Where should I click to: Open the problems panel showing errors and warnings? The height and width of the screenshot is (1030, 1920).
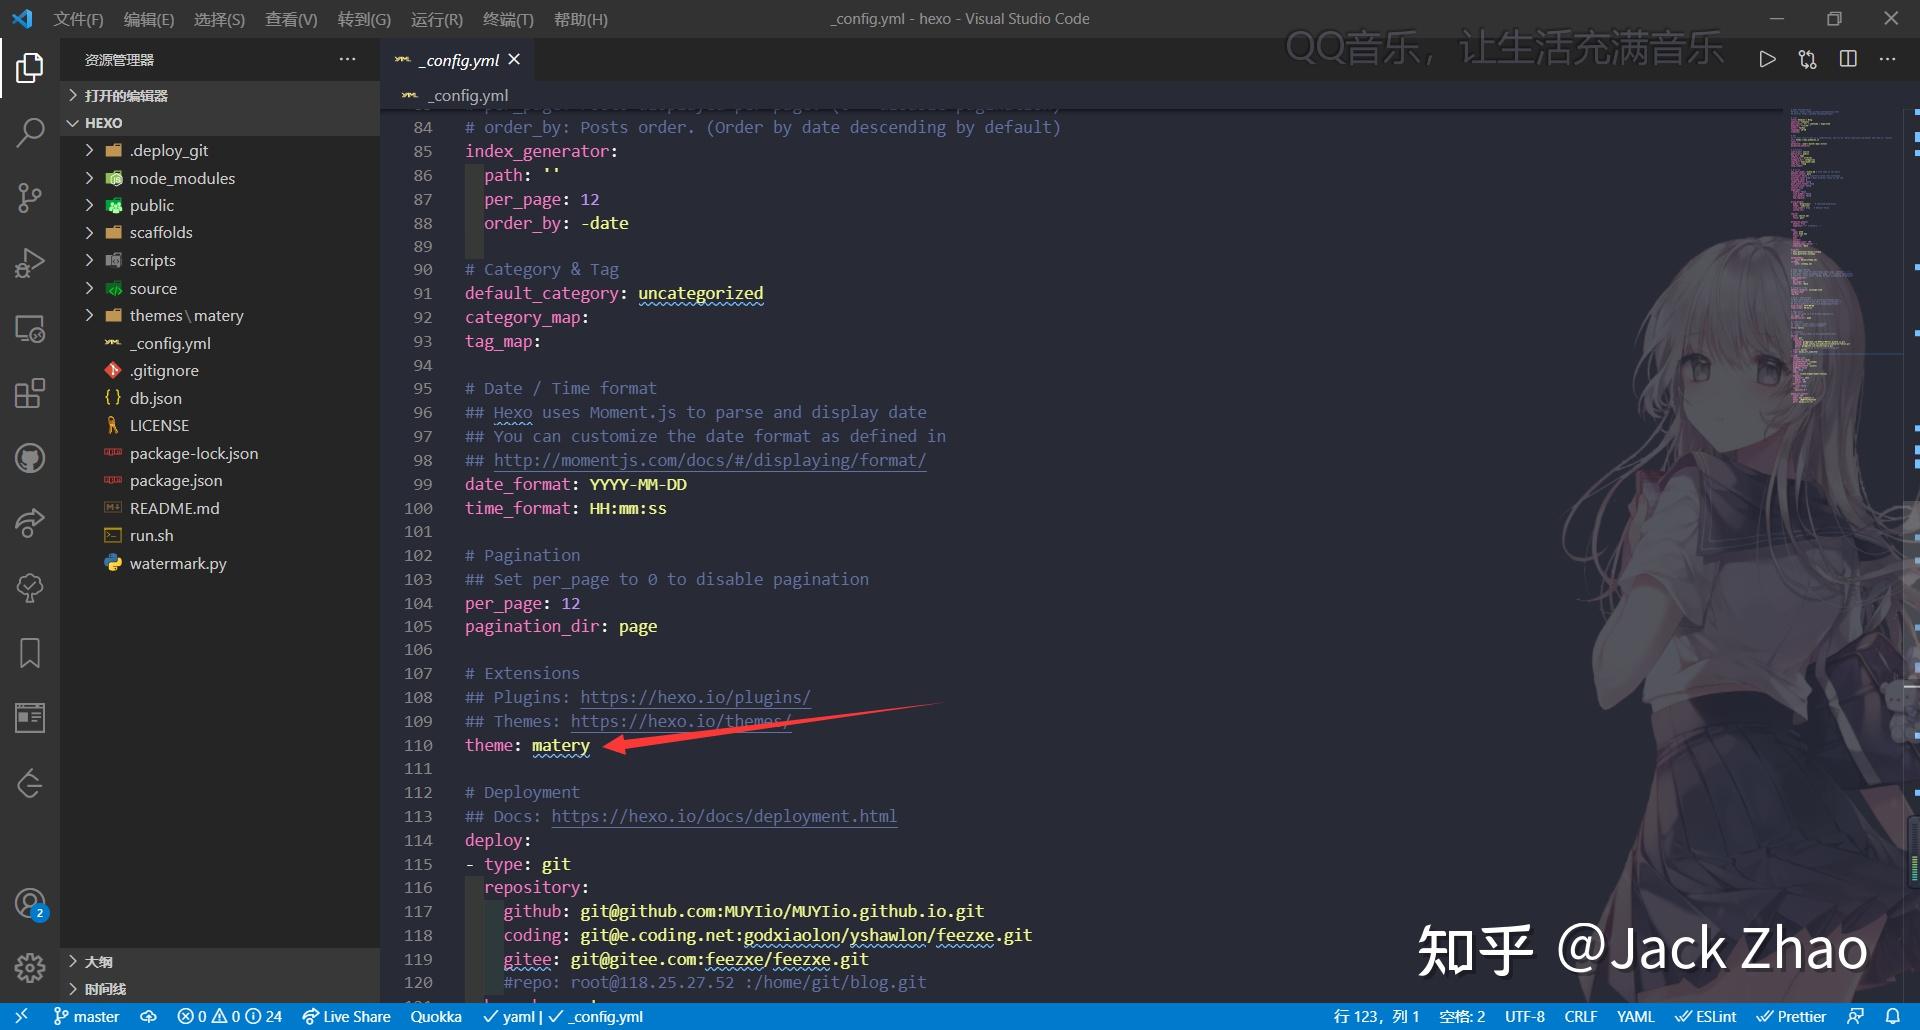pyautogui.click(x=228, y=1015)
